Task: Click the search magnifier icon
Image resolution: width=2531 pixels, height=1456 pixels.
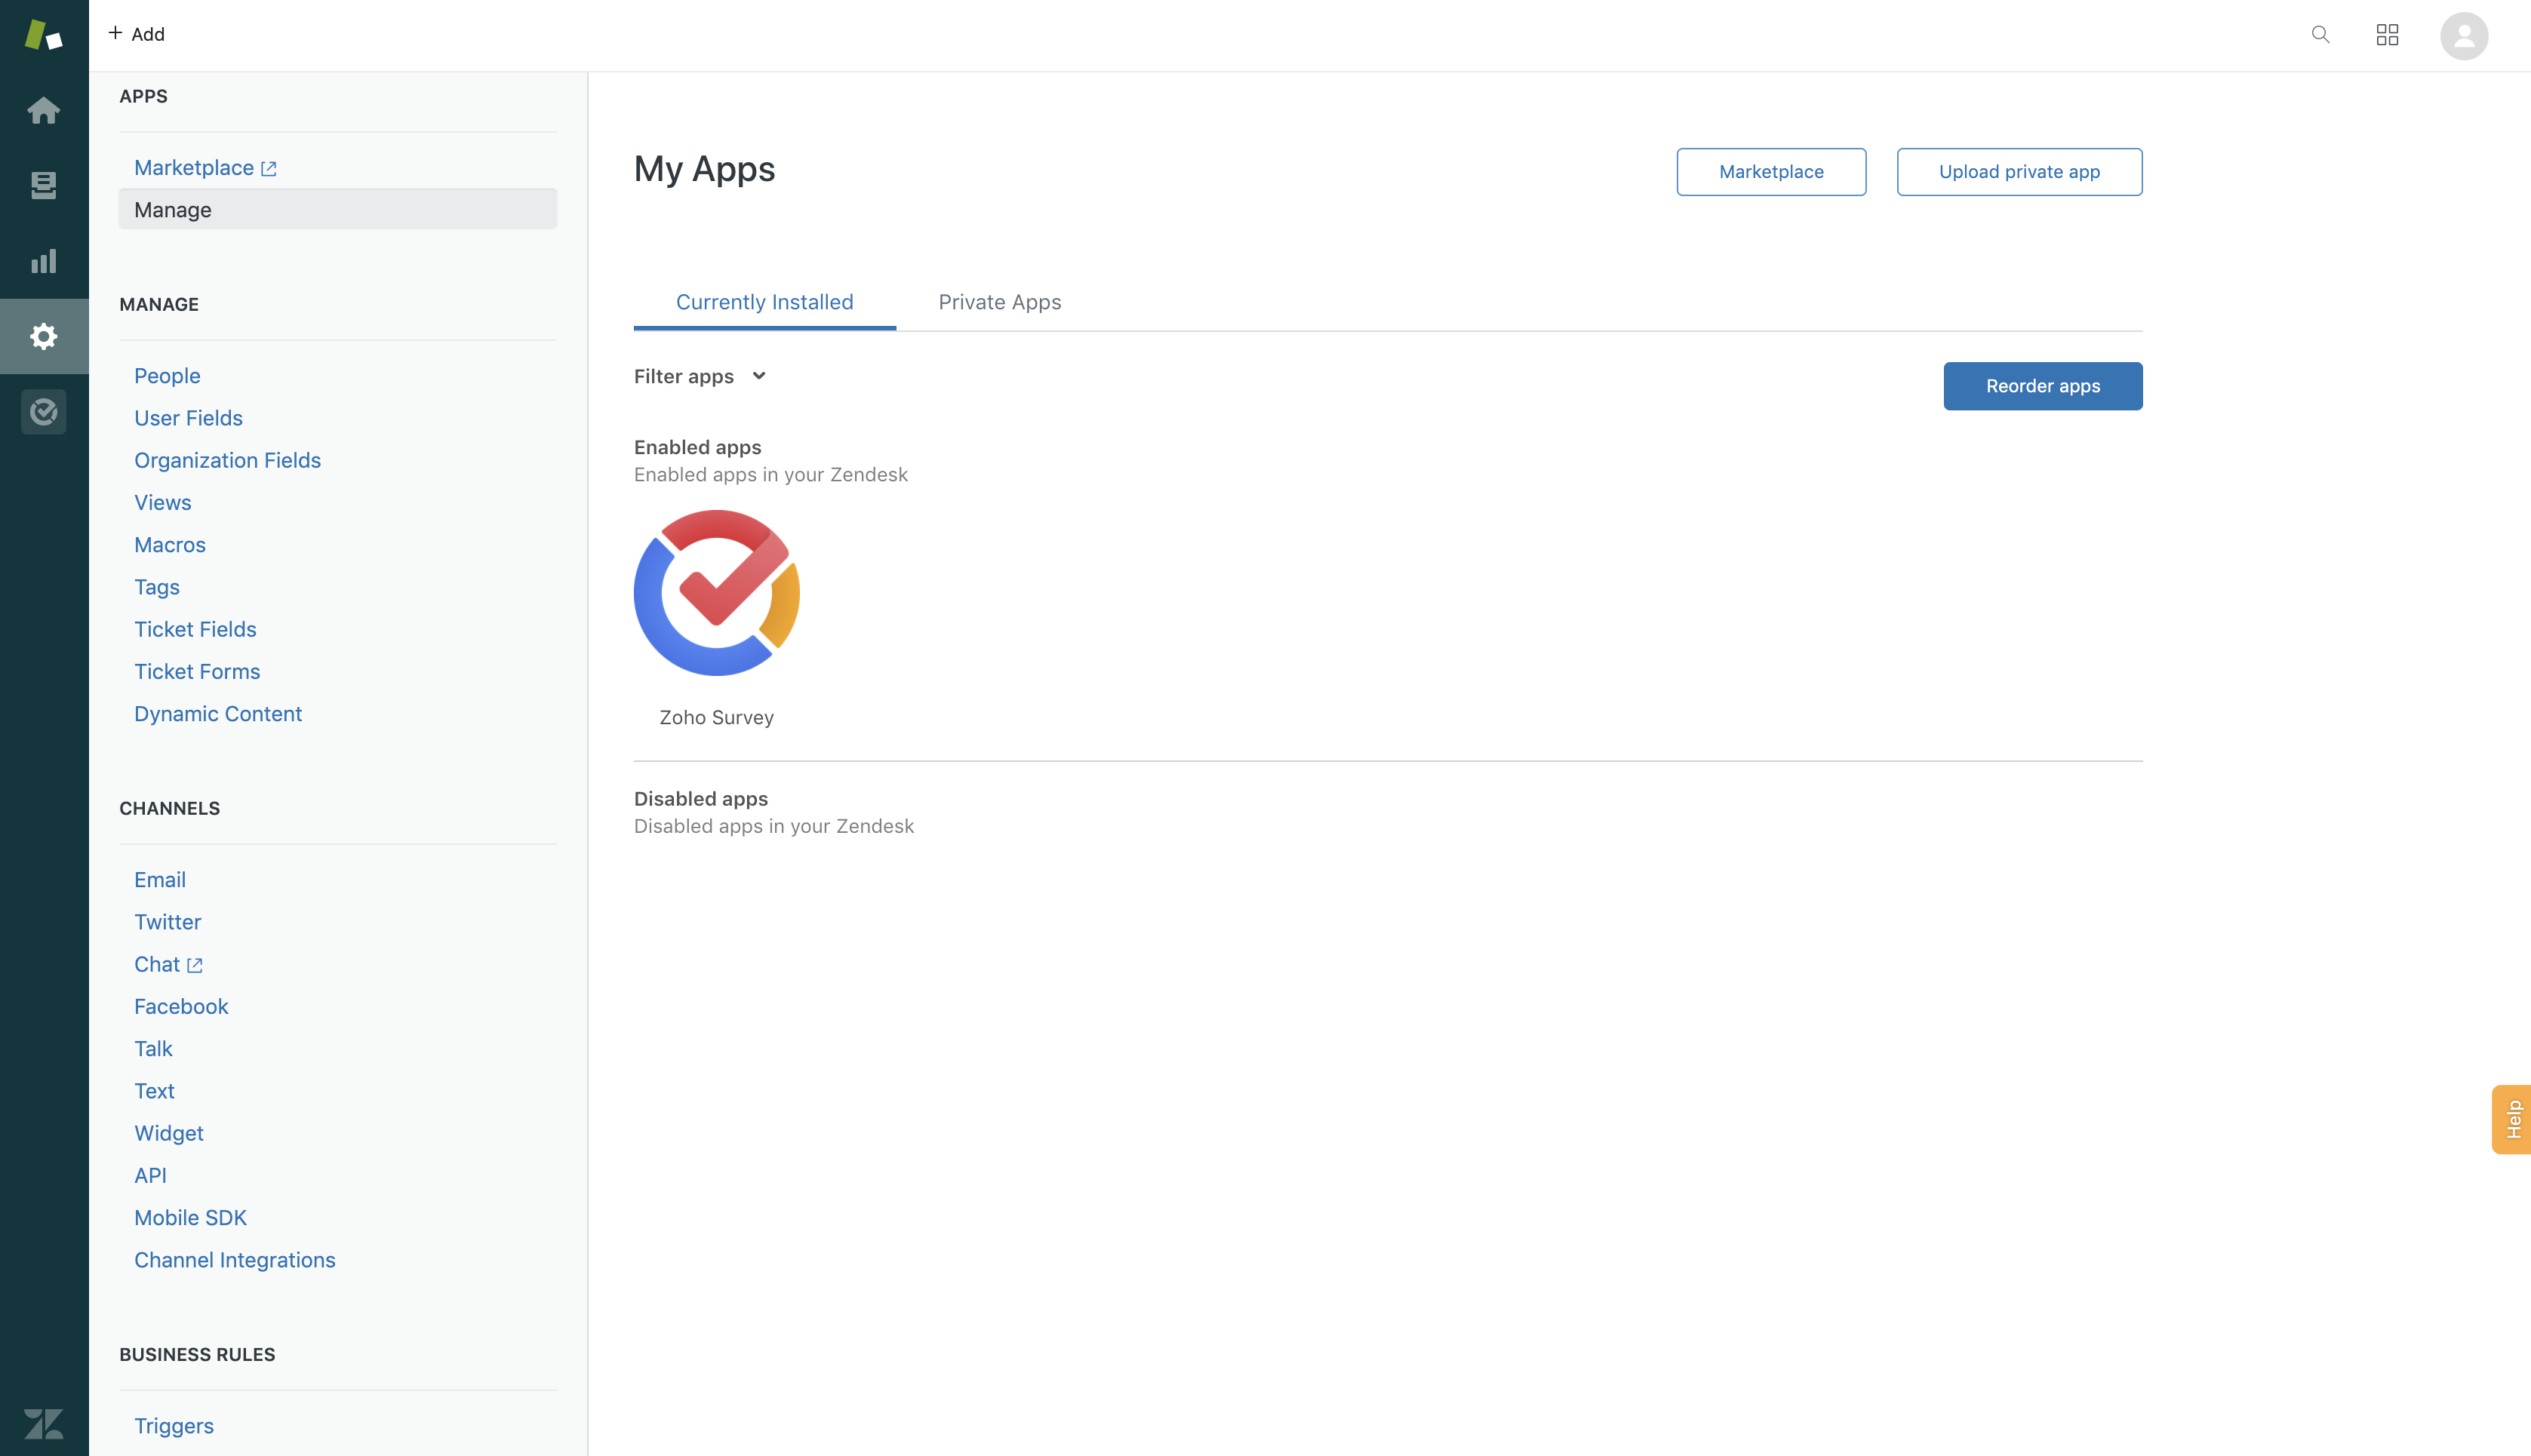Action: point(2320,35)
